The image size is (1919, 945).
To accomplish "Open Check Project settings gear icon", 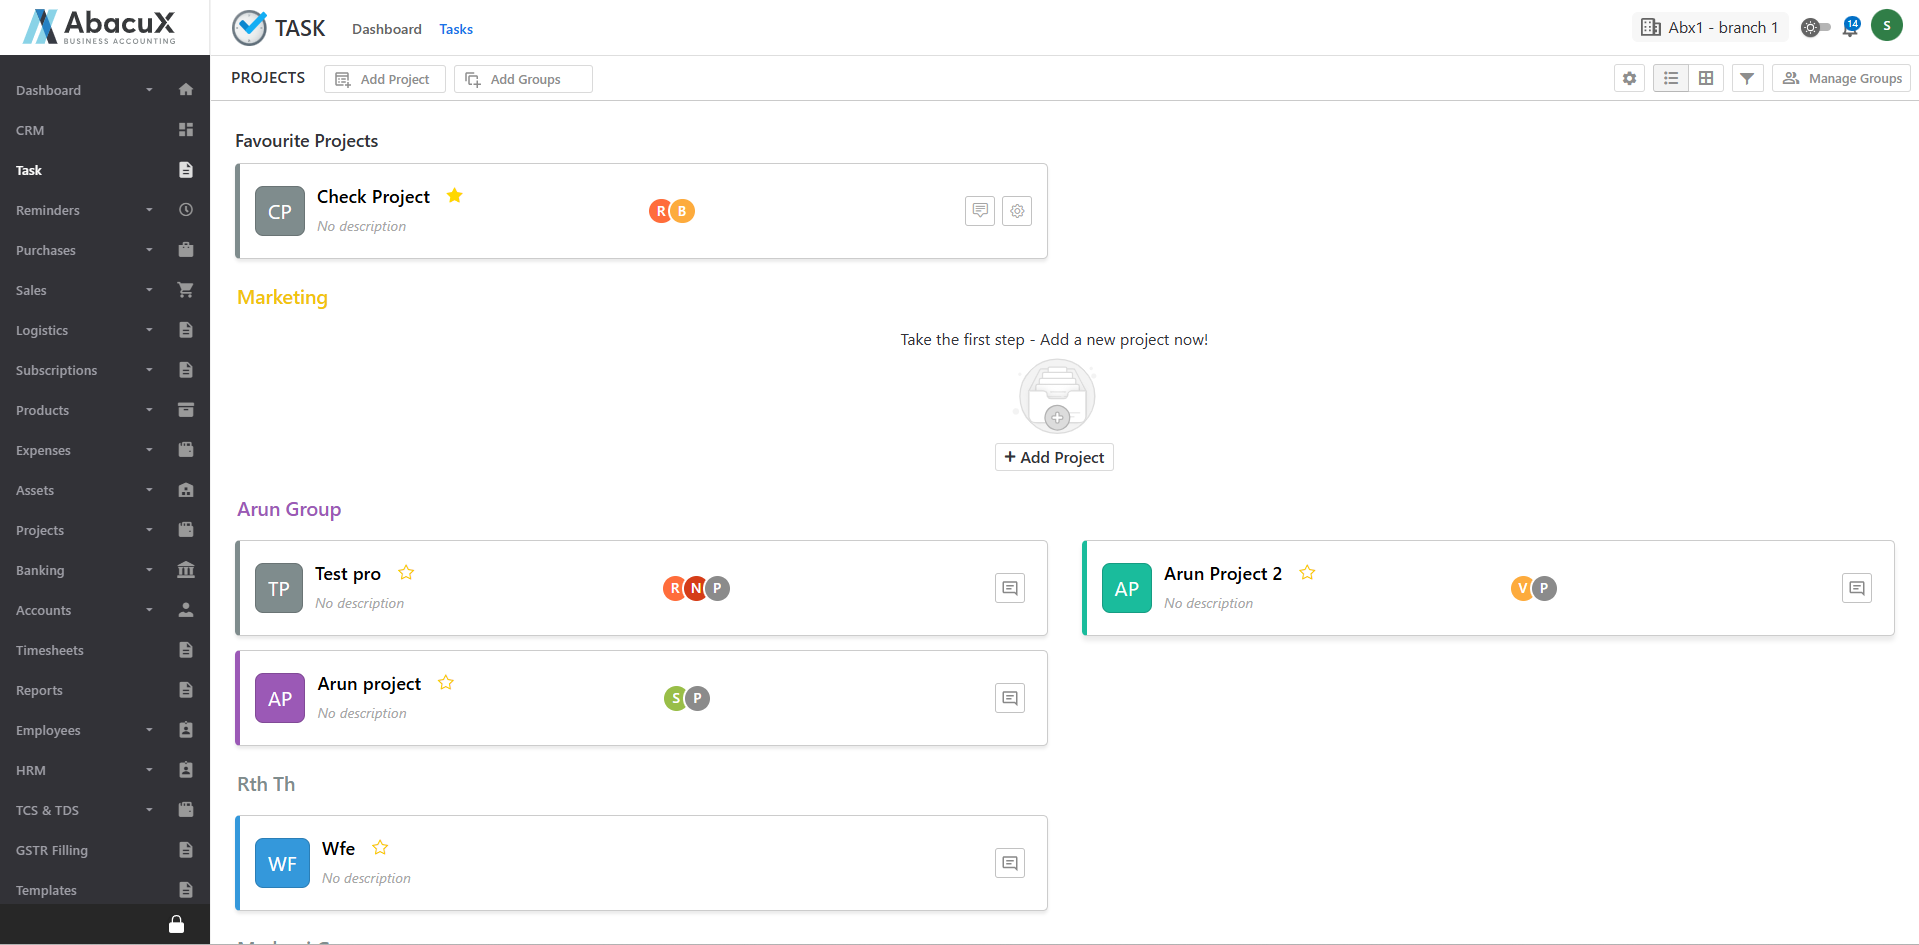I will coord(1017,211).
